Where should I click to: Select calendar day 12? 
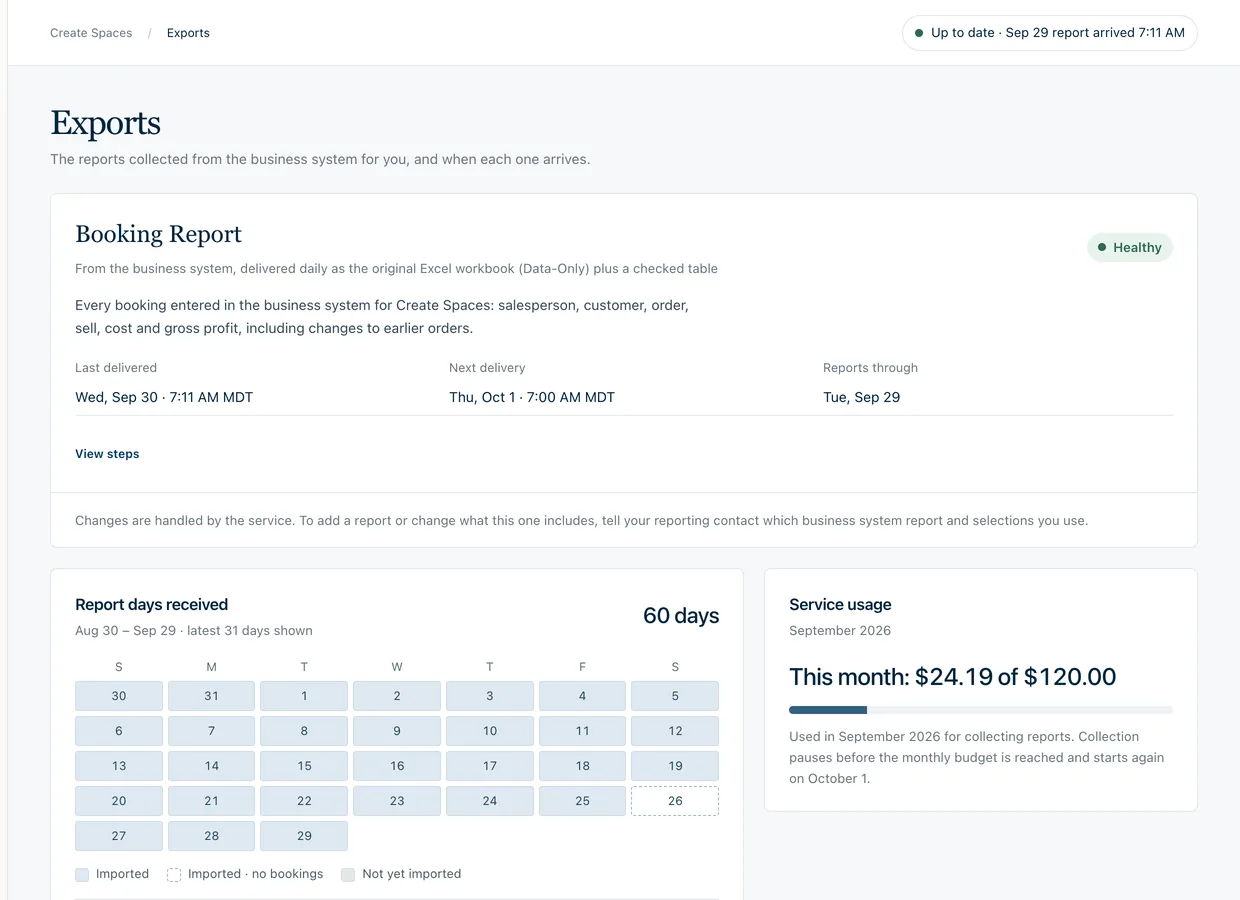point(675,731)
